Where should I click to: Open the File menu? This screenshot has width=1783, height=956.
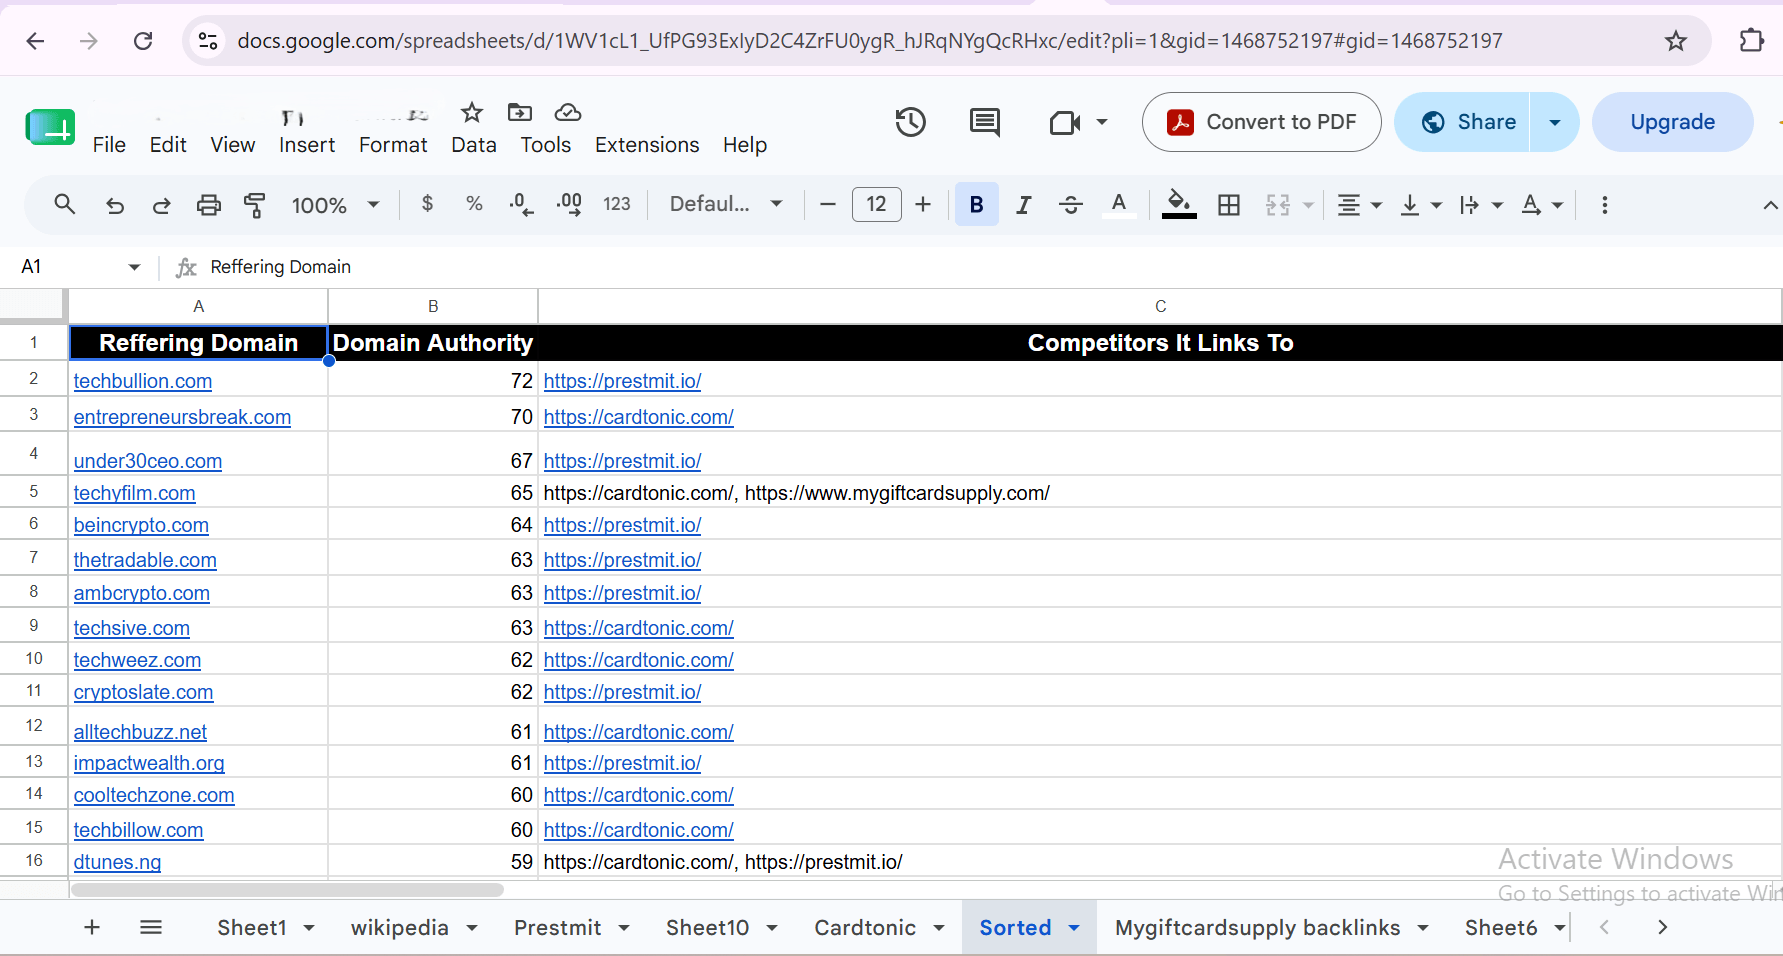109,145
